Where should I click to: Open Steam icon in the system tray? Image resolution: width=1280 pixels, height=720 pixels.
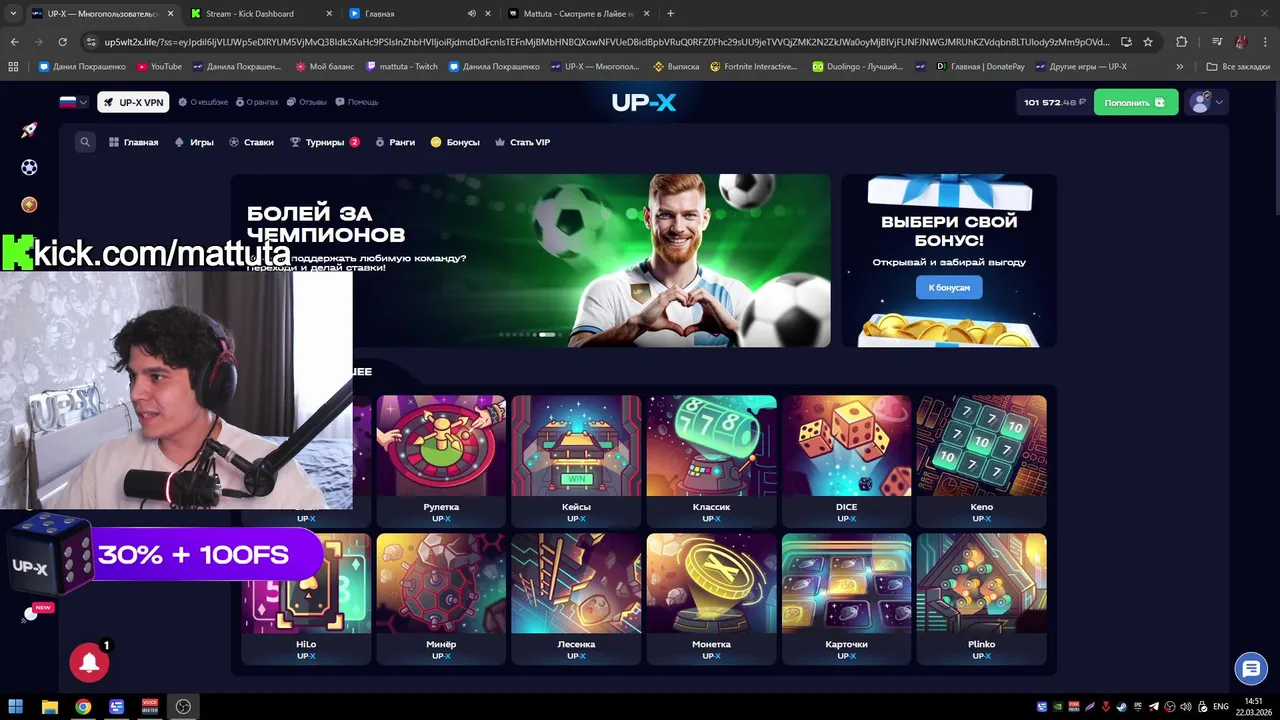(x=1122, y=707)
